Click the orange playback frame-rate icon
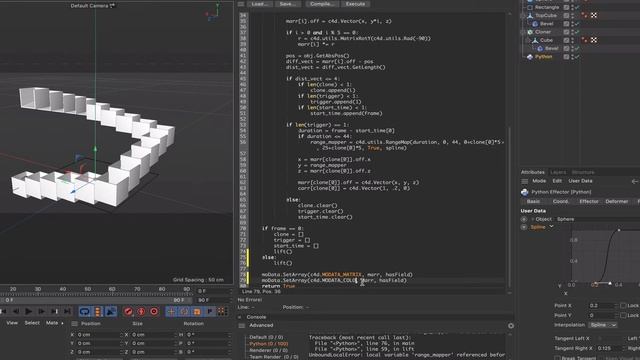Screen dimensions: 640x360 98,311
